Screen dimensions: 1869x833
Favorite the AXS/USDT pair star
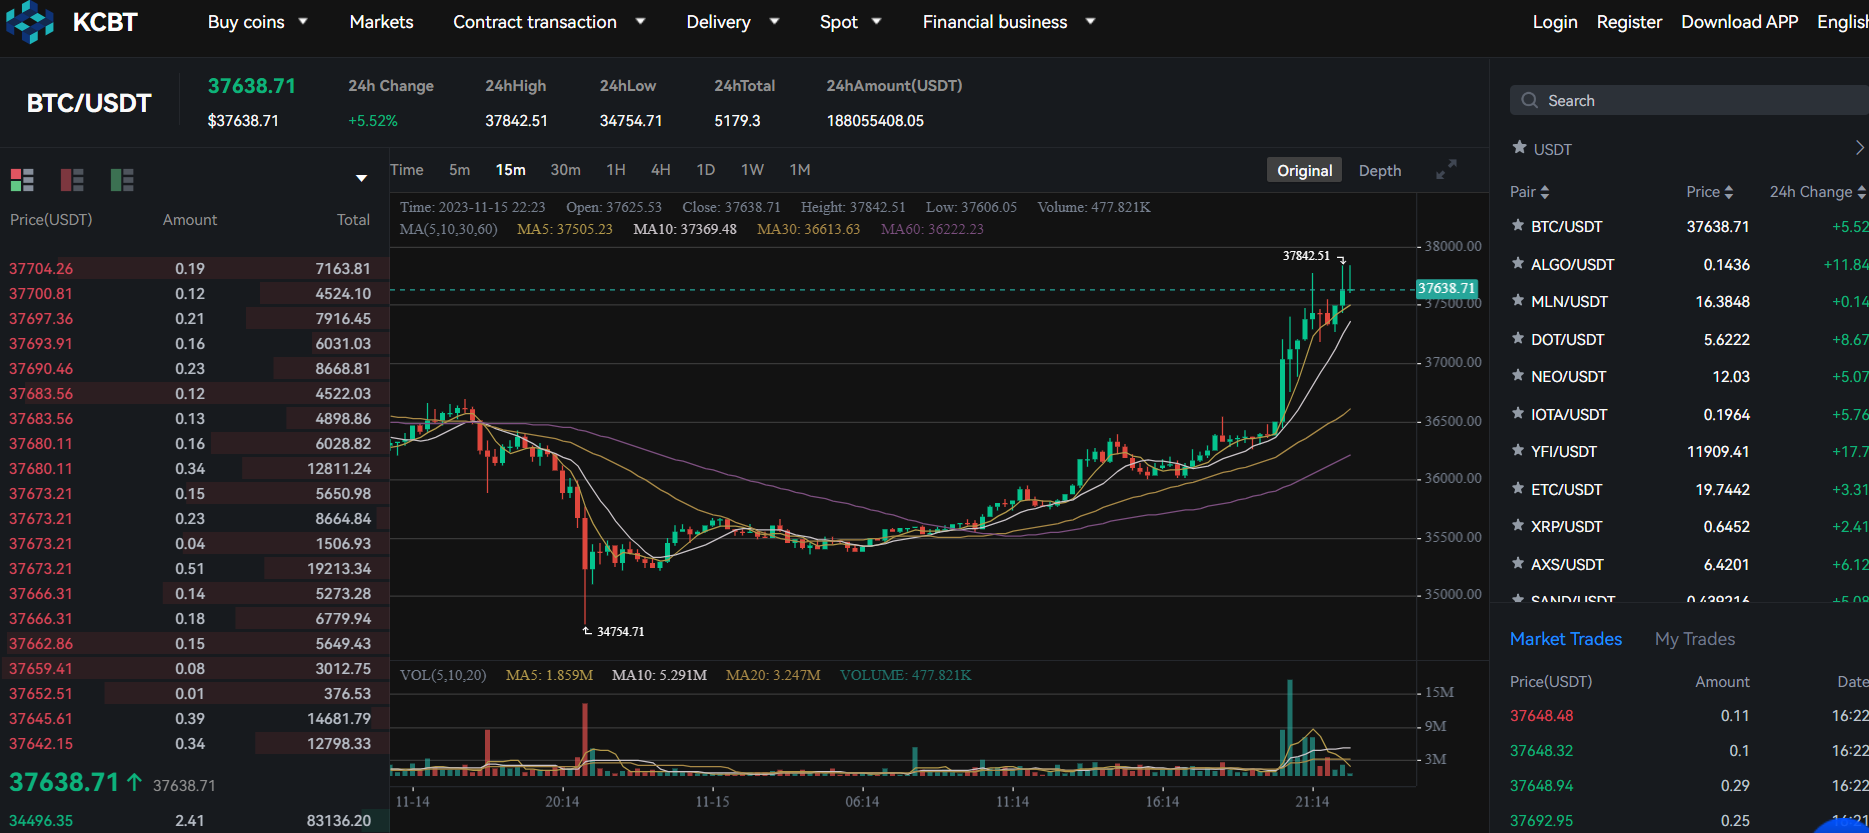pyautogui.click(x=1518, y=564)
